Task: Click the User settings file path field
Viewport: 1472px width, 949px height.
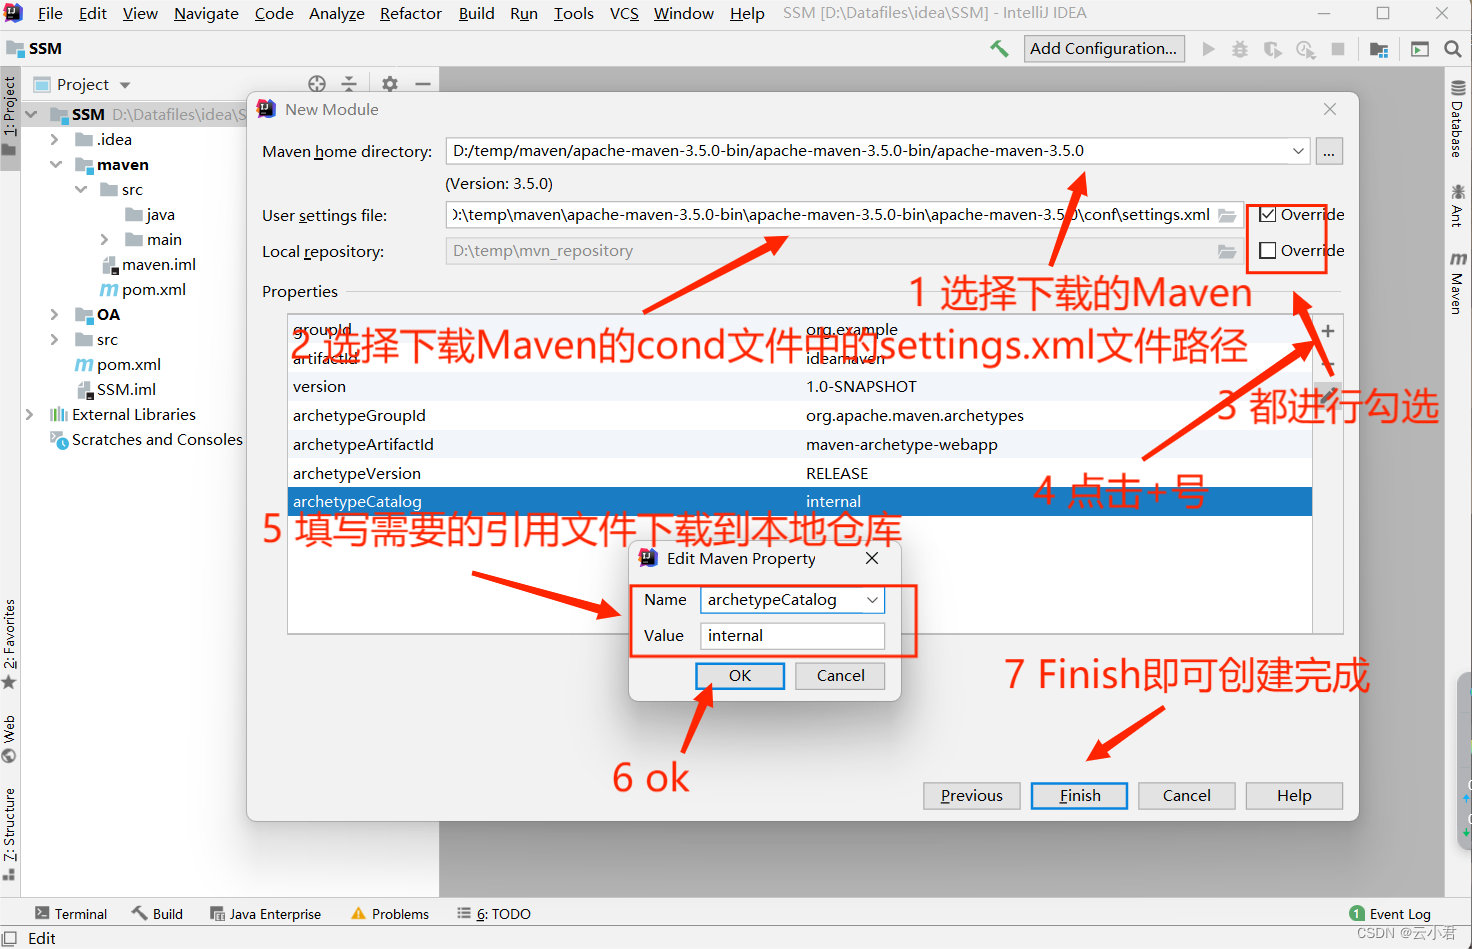Action: [844, 215]
